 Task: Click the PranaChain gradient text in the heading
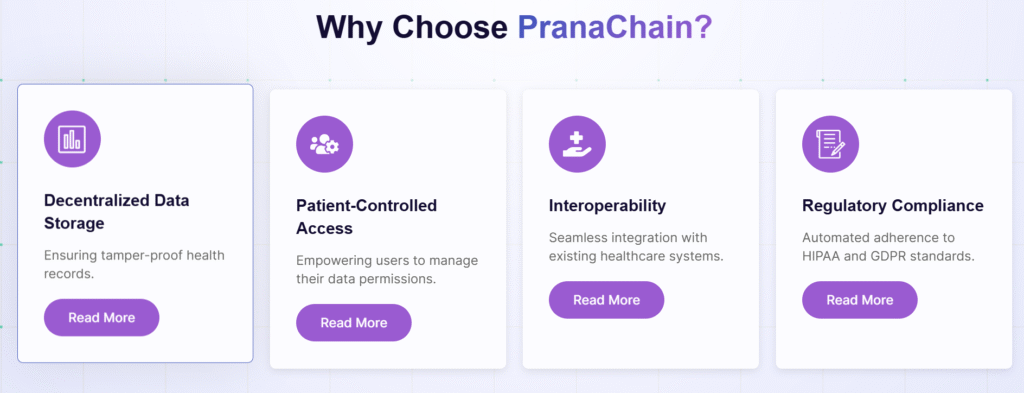pos(615,27)
